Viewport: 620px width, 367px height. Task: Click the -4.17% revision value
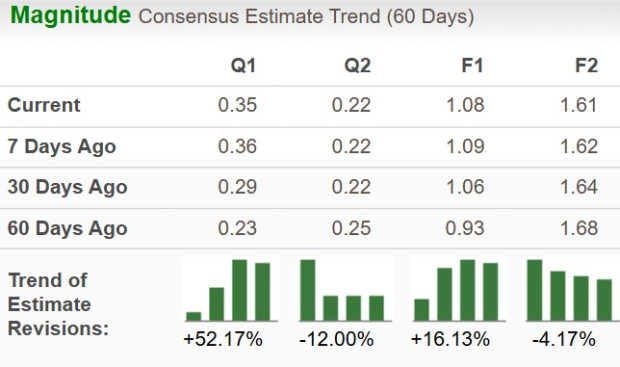click(564, 339)
